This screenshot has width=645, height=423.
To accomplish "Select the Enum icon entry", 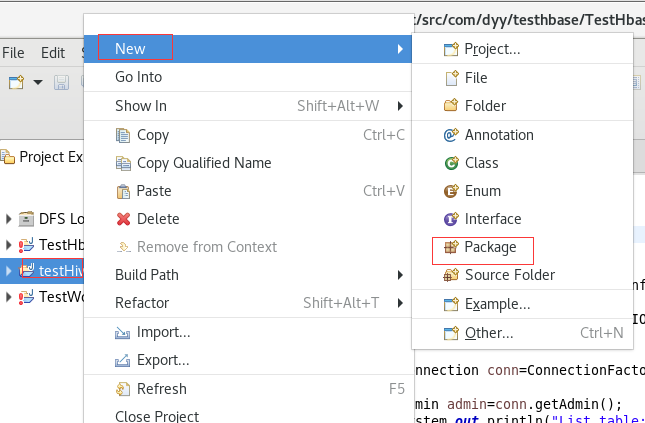I will tap(449, 191).
